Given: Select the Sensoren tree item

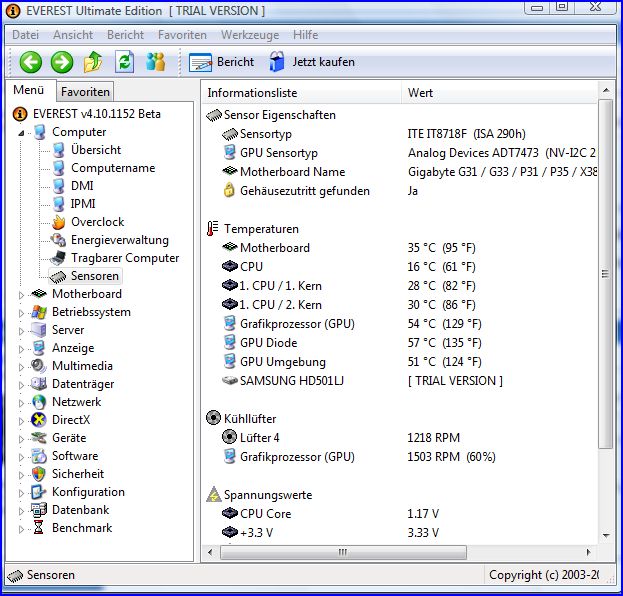Looking at the screenshot, I should point(95,276).
